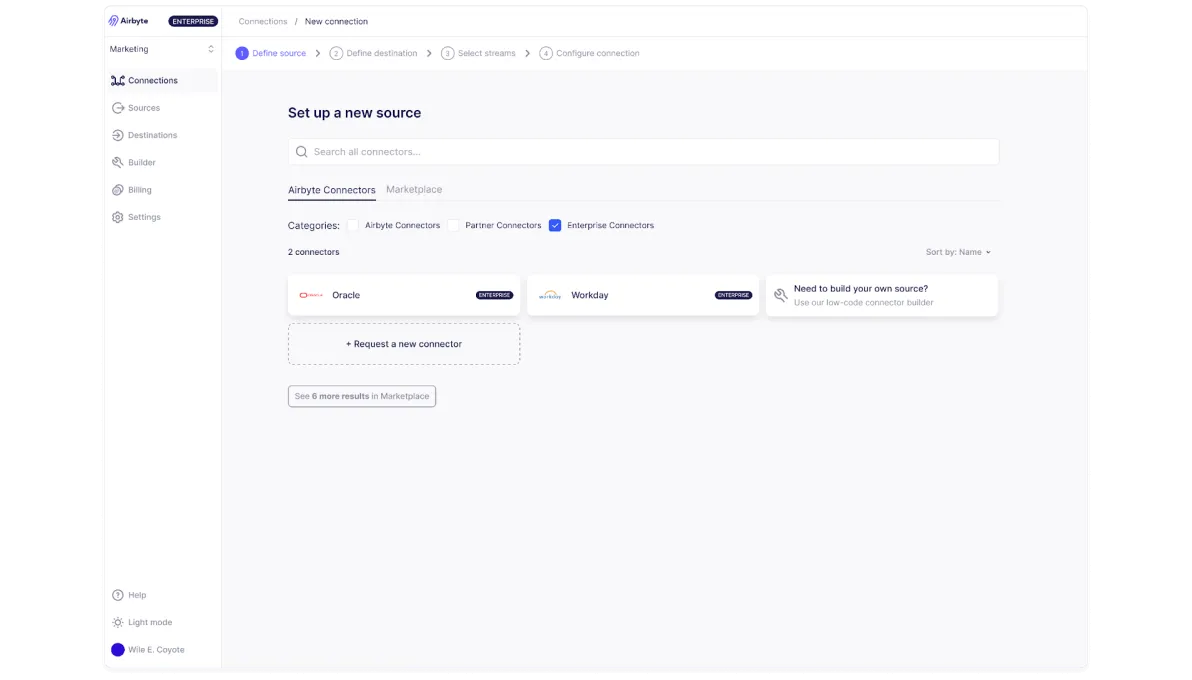Uncheck the Enterprise Connectors checkbox

(555, 226)
